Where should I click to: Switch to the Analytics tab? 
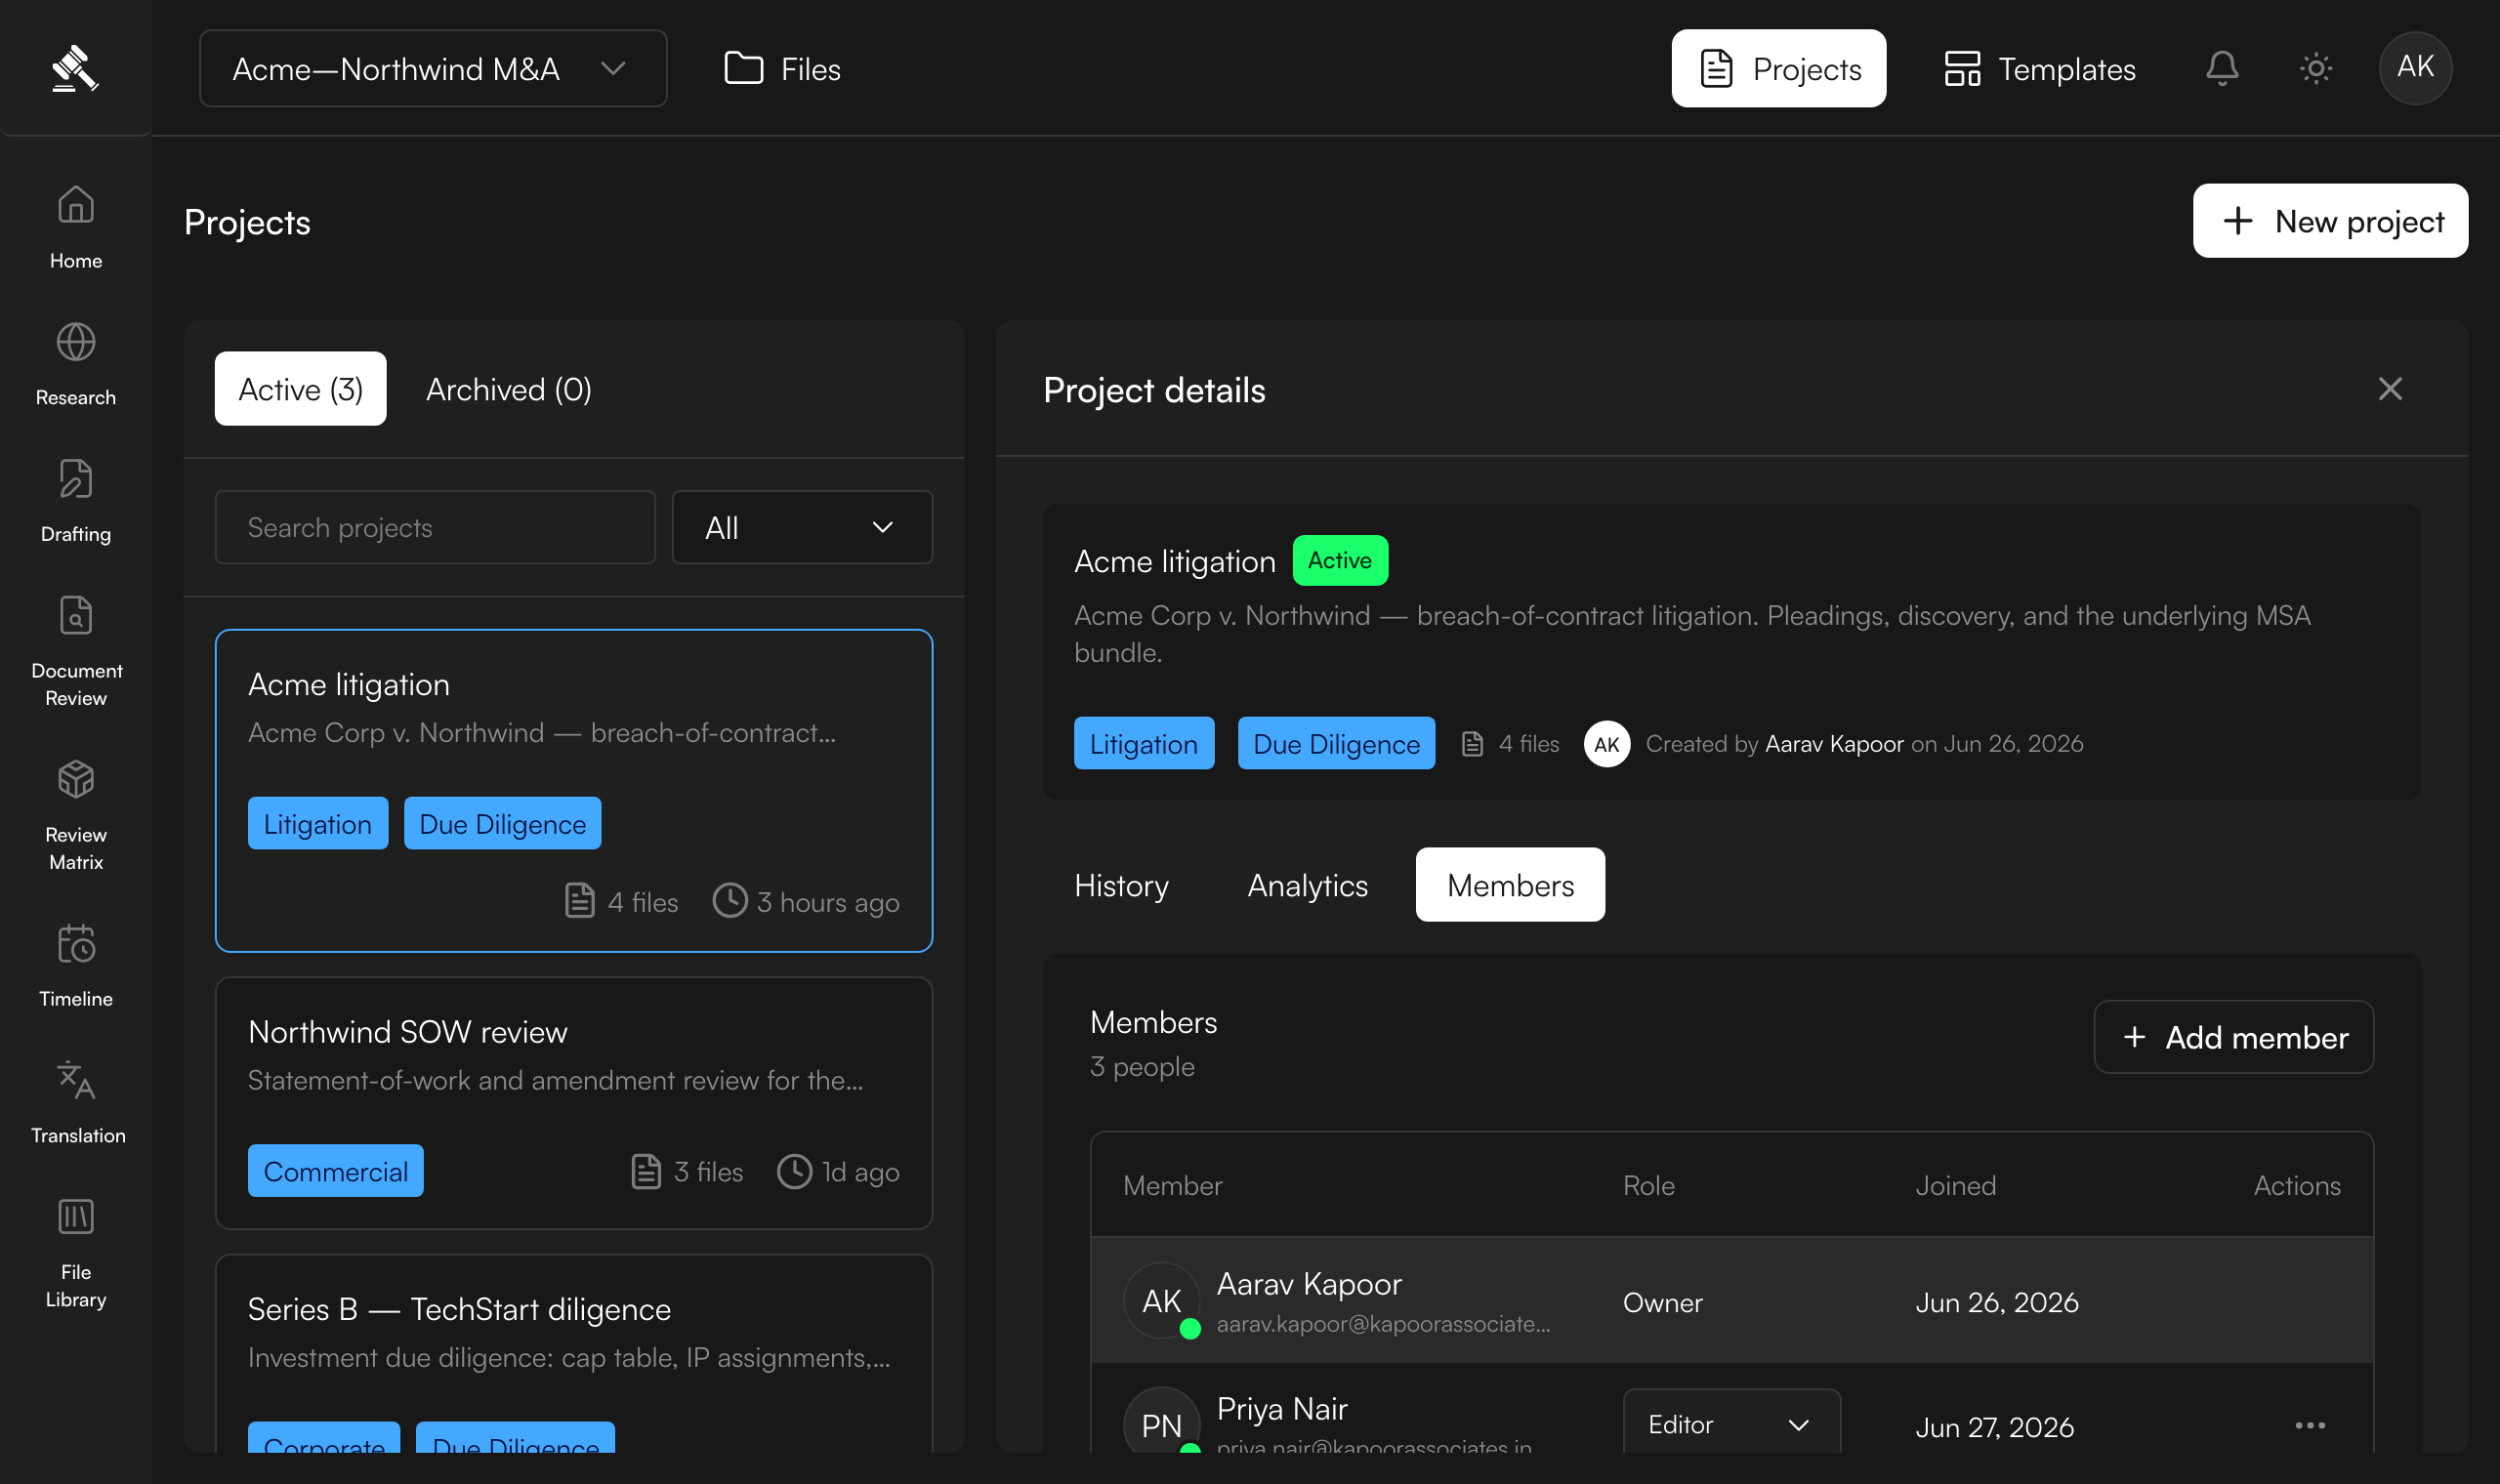(x=1307, y=885)
